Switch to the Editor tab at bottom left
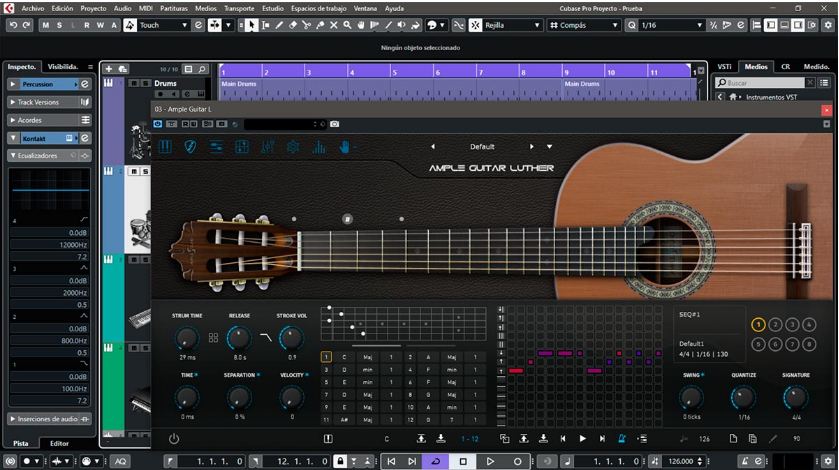Viewport: 839px width, 470px height. 59,443
